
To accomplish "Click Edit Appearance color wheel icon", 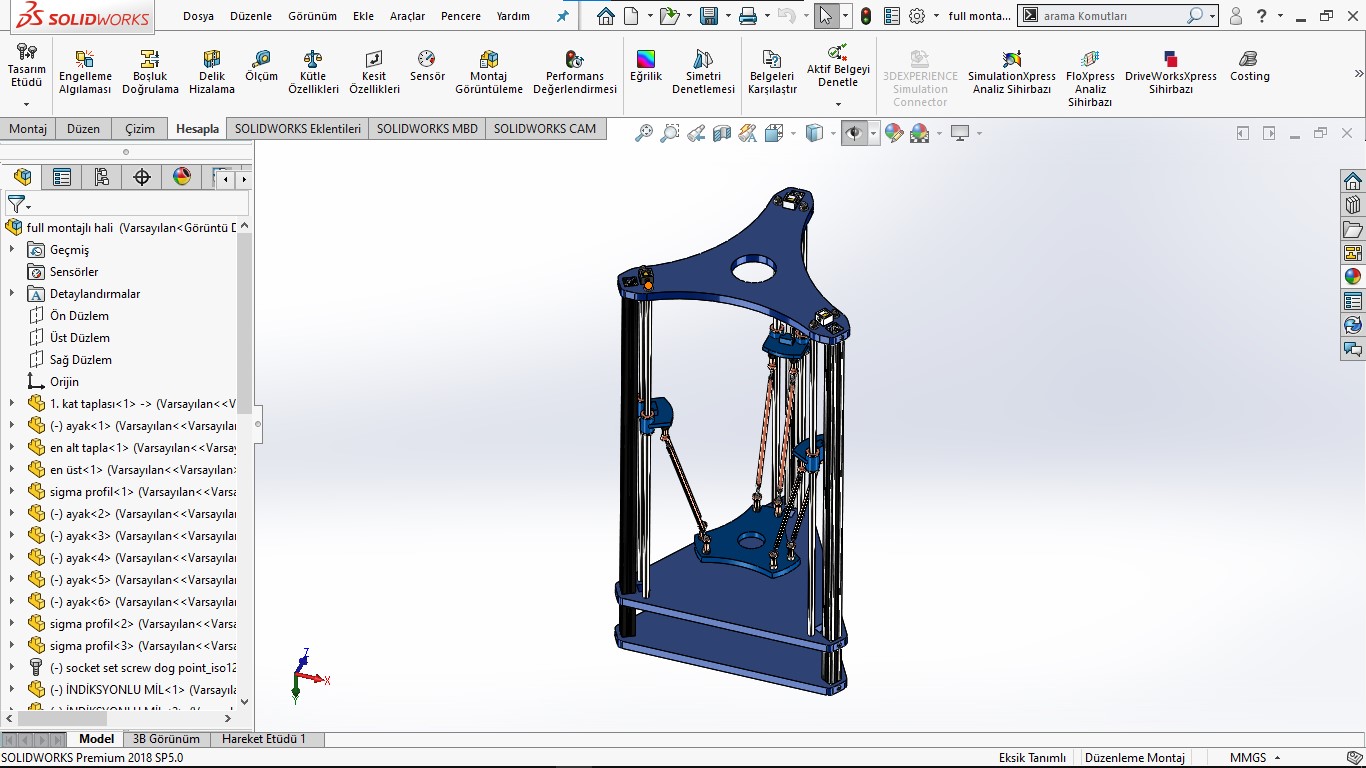I will click(894, 133).
